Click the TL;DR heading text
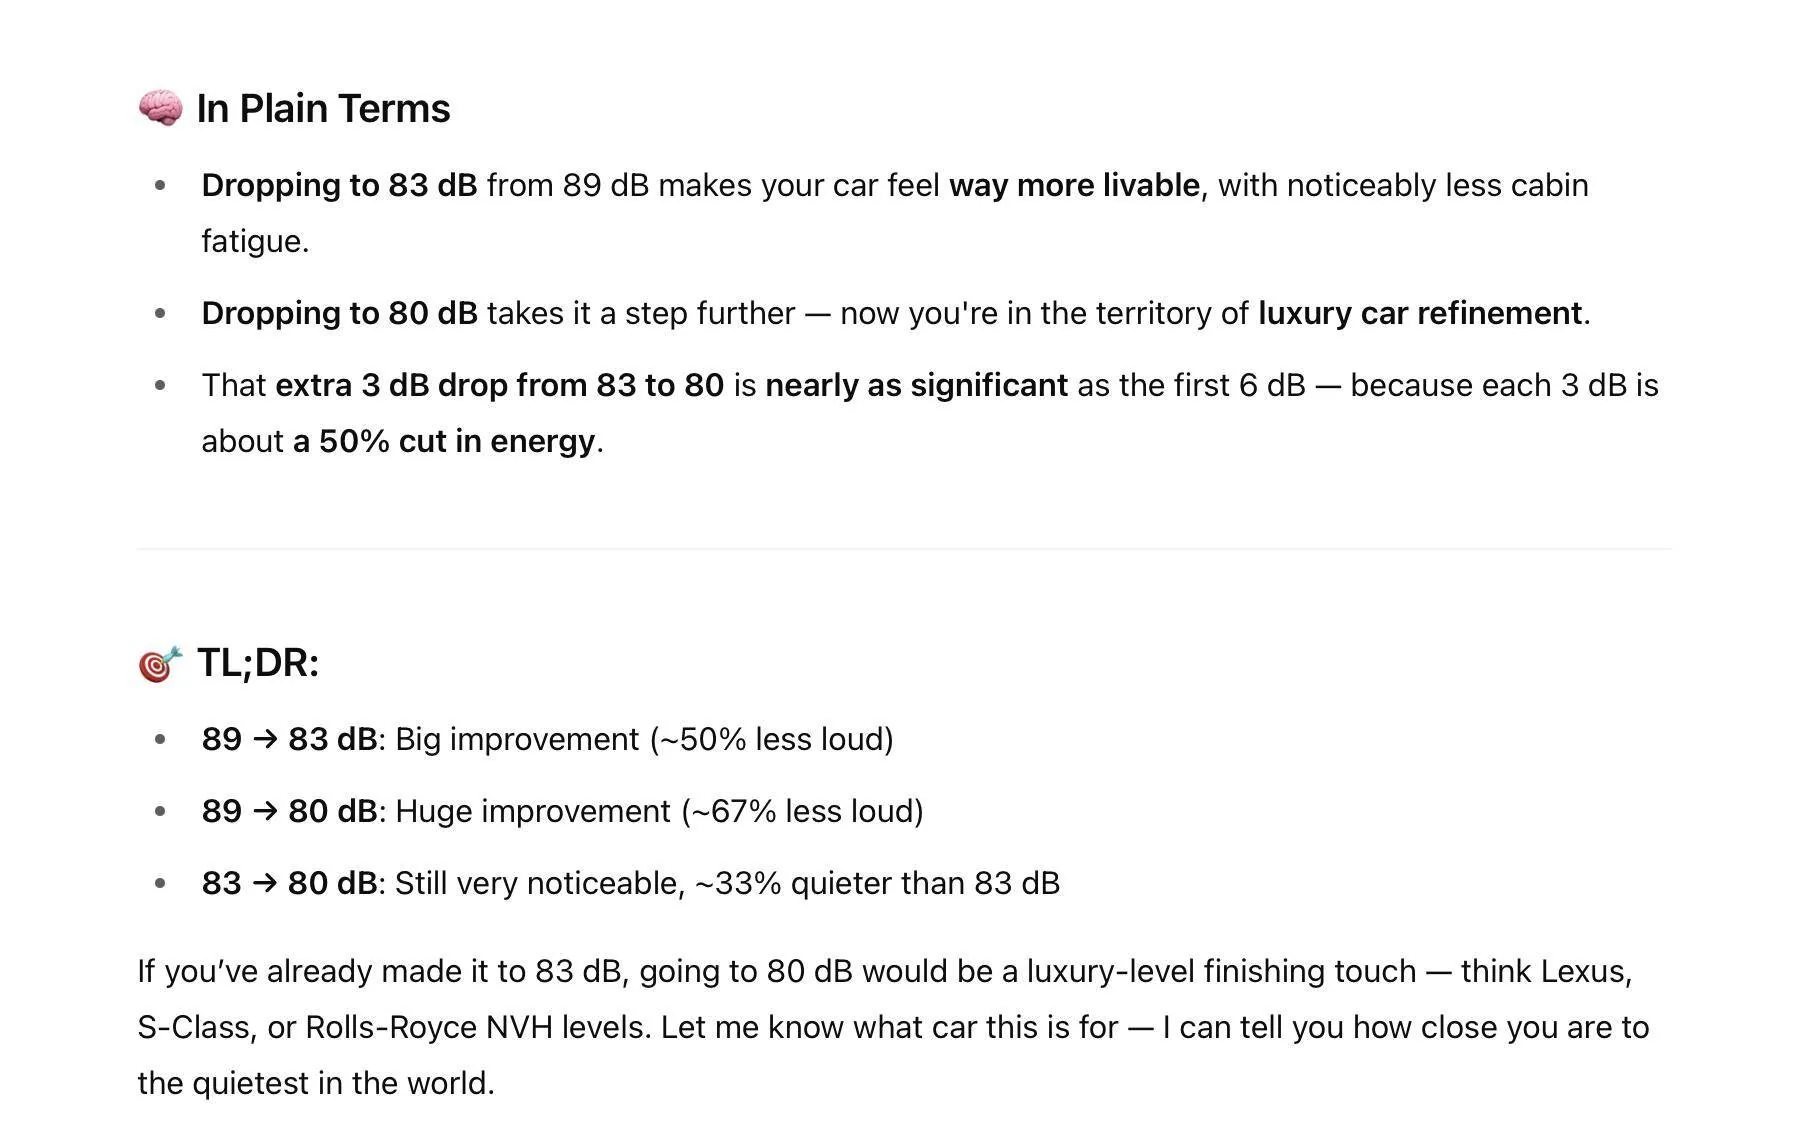The image size is (1800, 1138). [258, 663]
